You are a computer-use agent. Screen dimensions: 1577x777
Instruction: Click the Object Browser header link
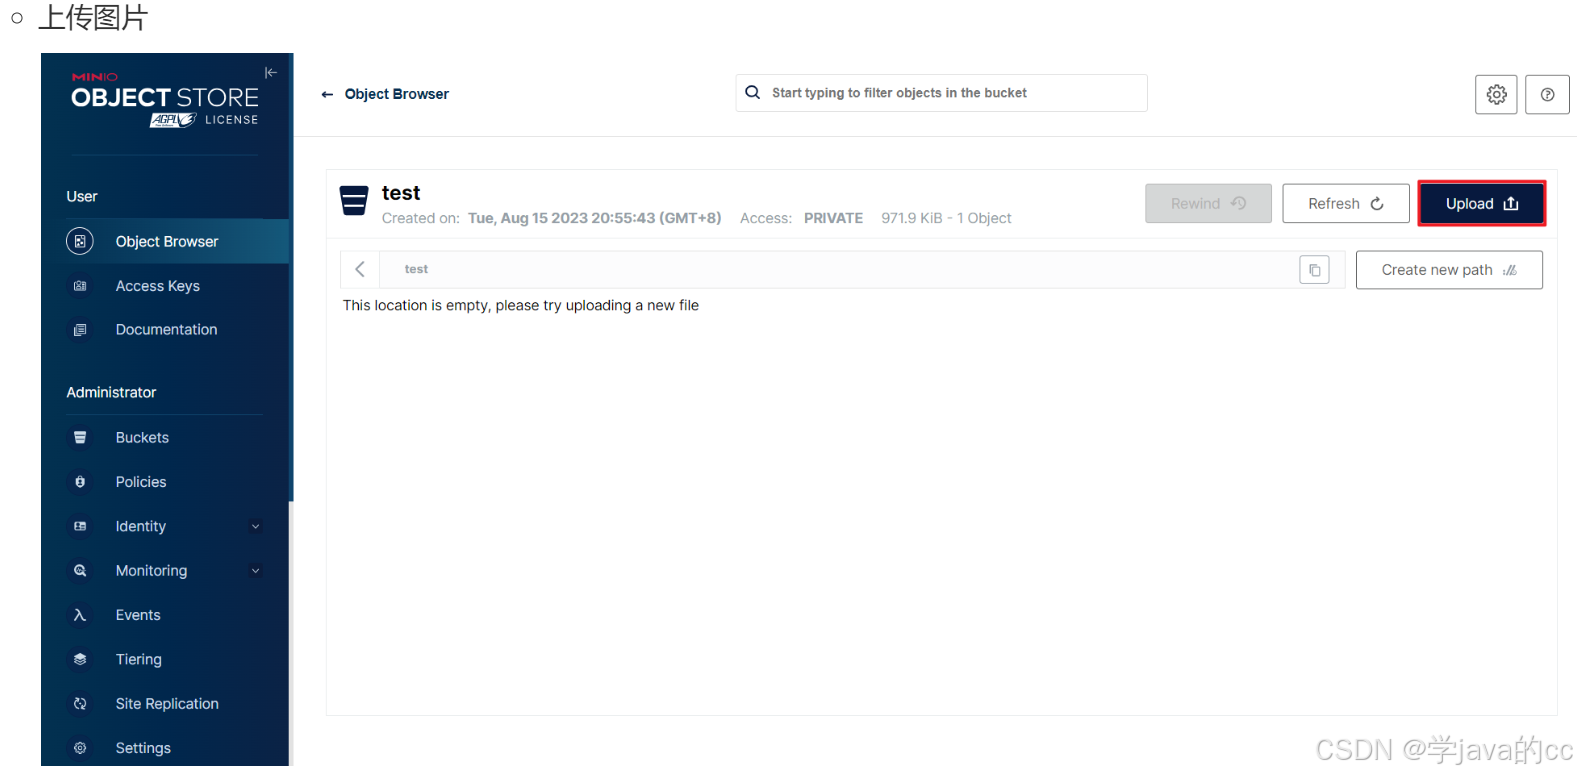397,94
